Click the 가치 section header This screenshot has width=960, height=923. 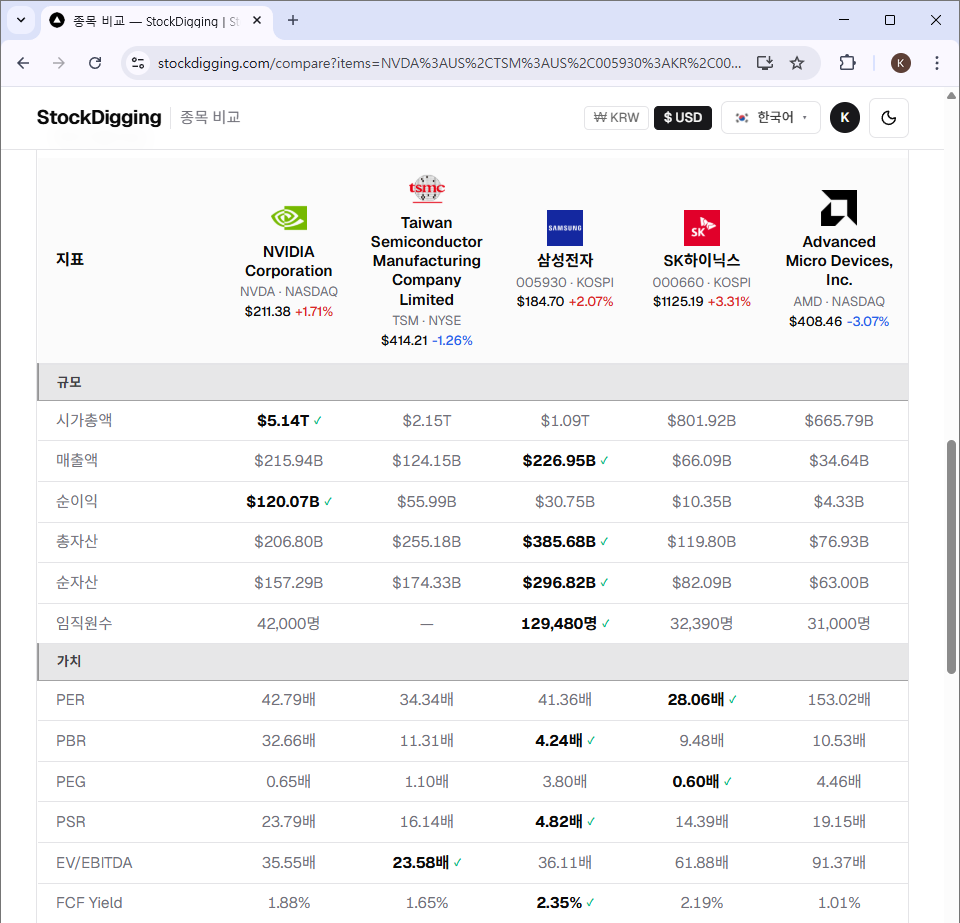point(473,661)
